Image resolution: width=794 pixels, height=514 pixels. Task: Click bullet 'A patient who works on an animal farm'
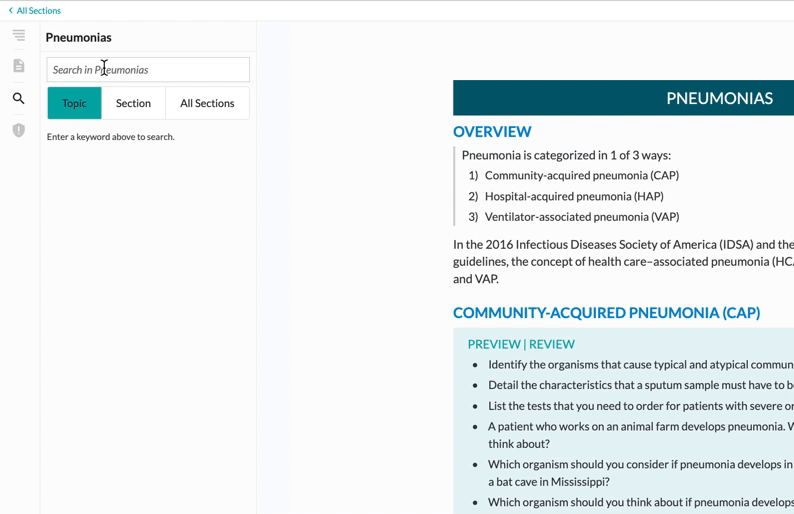641,435
